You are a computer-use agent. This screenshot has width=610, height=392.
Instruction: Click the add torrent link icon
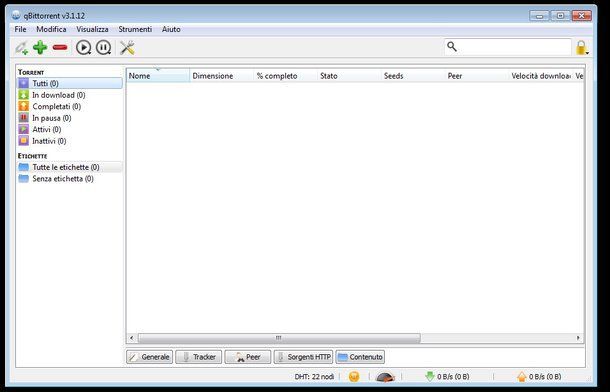point(22,48)
